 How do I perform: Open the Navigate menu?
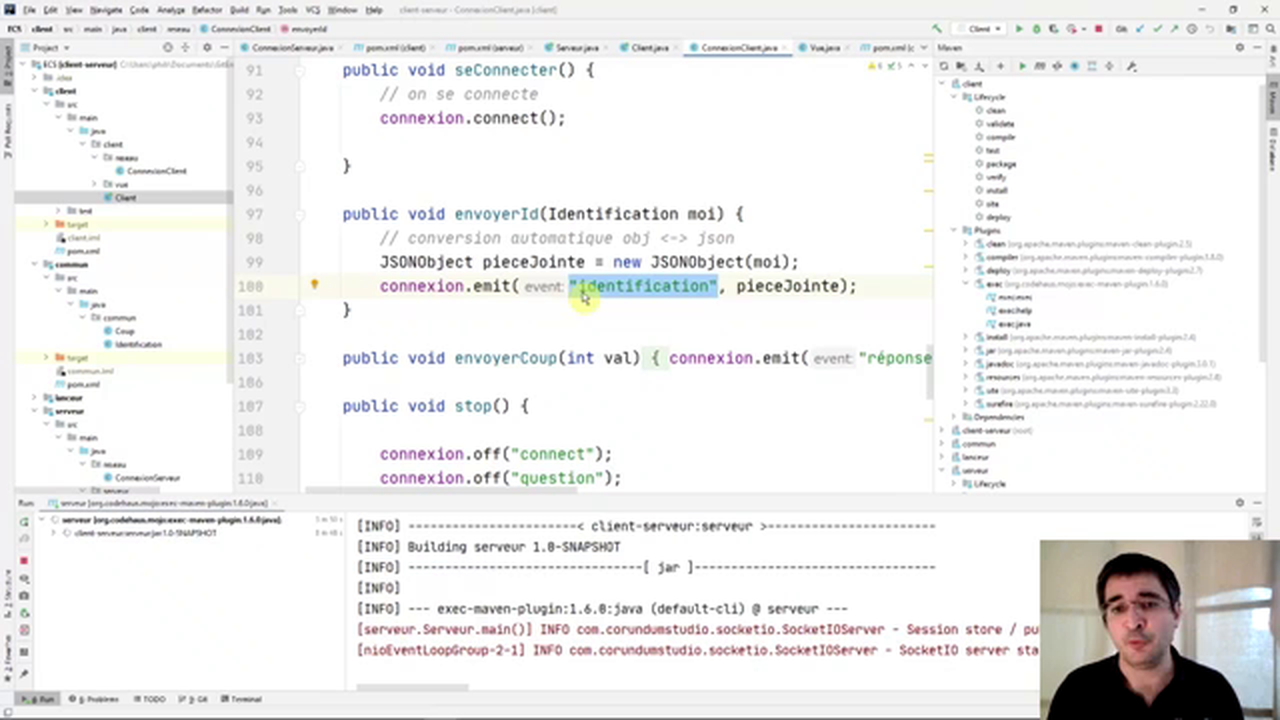click(x=106, y=10)
